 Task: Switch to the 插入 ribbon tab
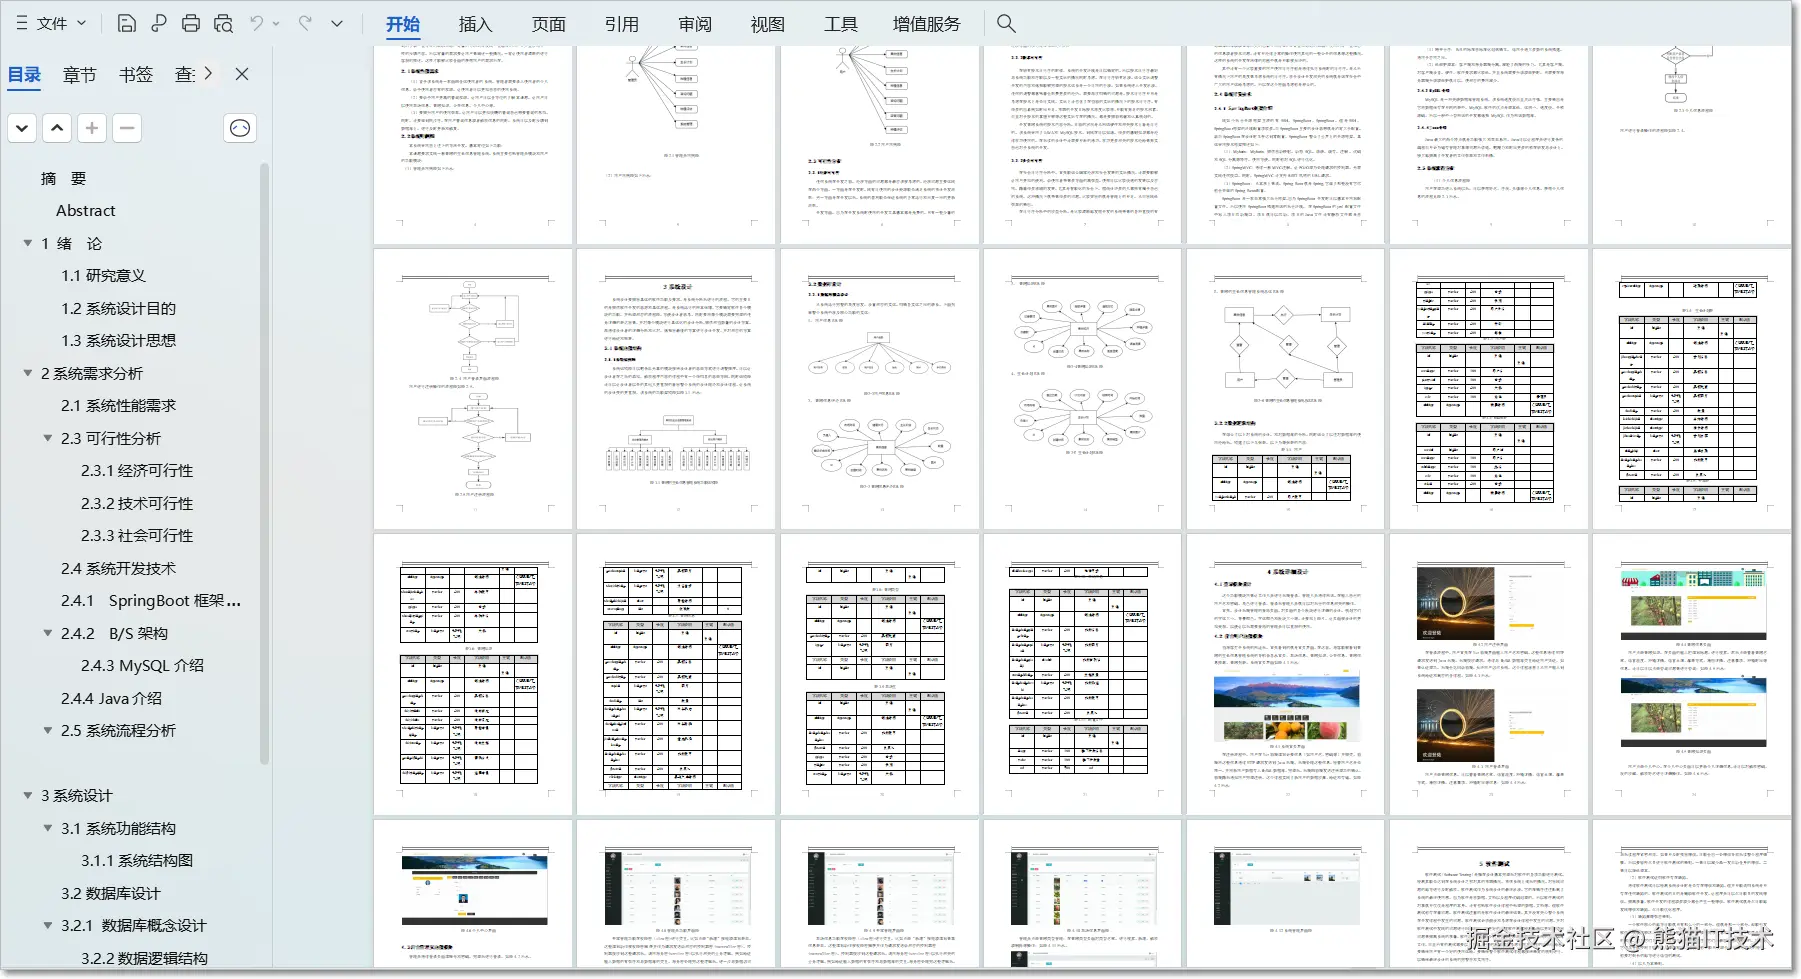(476, 24)
